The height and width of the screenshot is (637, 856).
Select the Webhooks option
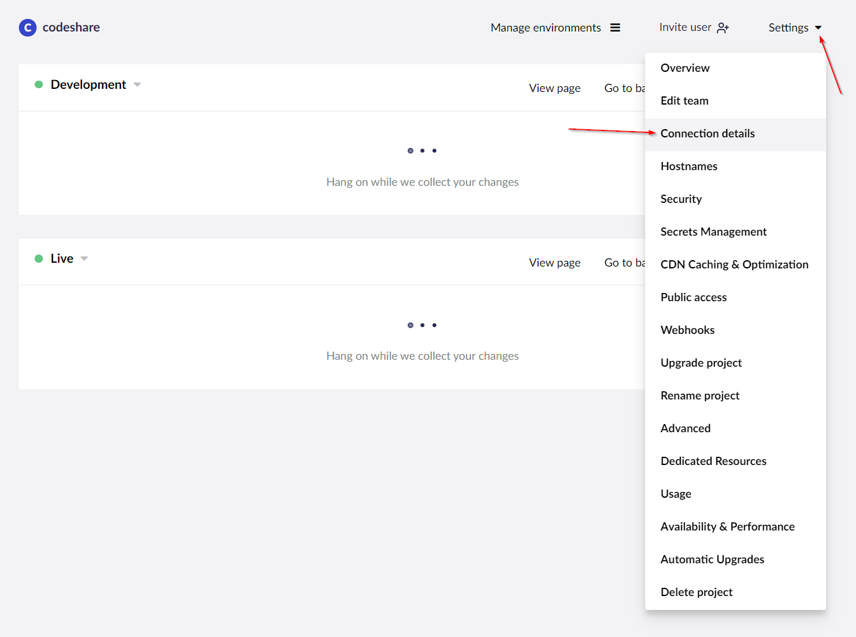pyautogui.click(x=687, y=330)
